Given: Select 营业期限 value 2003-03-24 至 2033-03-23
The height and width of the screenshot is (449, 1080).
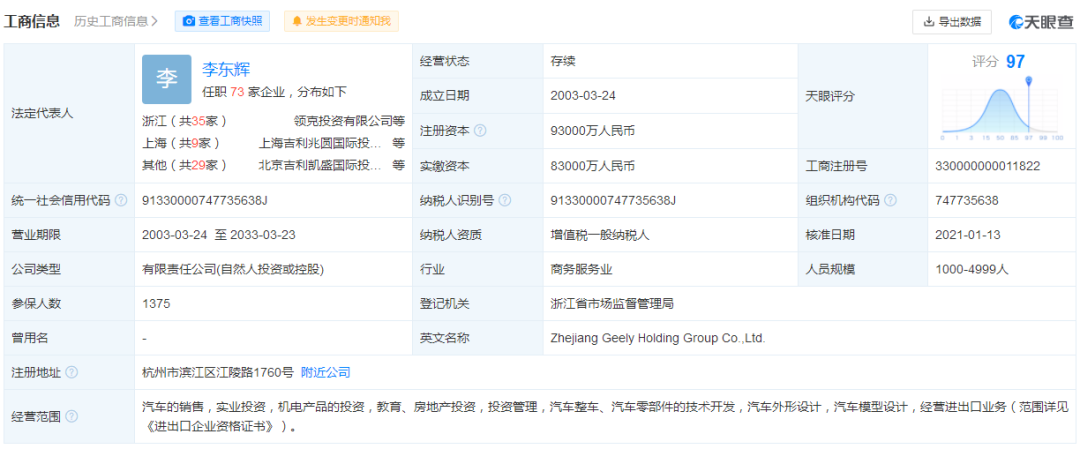Looking at the screenshot, I should (218, 235).
